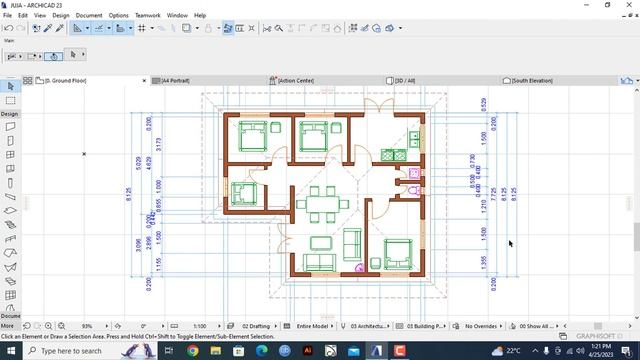
Task: Select the Window tool
Action: pos(11,155)
